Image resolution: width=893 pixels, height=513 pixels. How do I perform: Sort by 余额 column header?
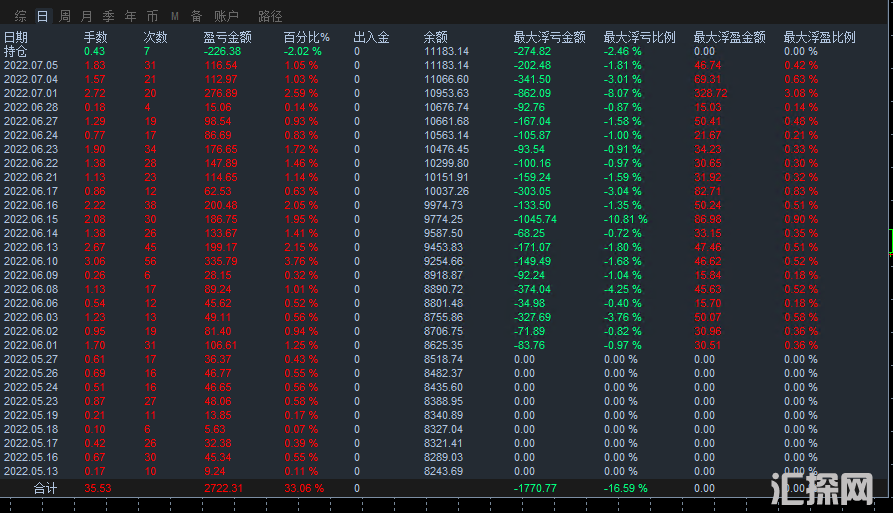coord(437,38)
